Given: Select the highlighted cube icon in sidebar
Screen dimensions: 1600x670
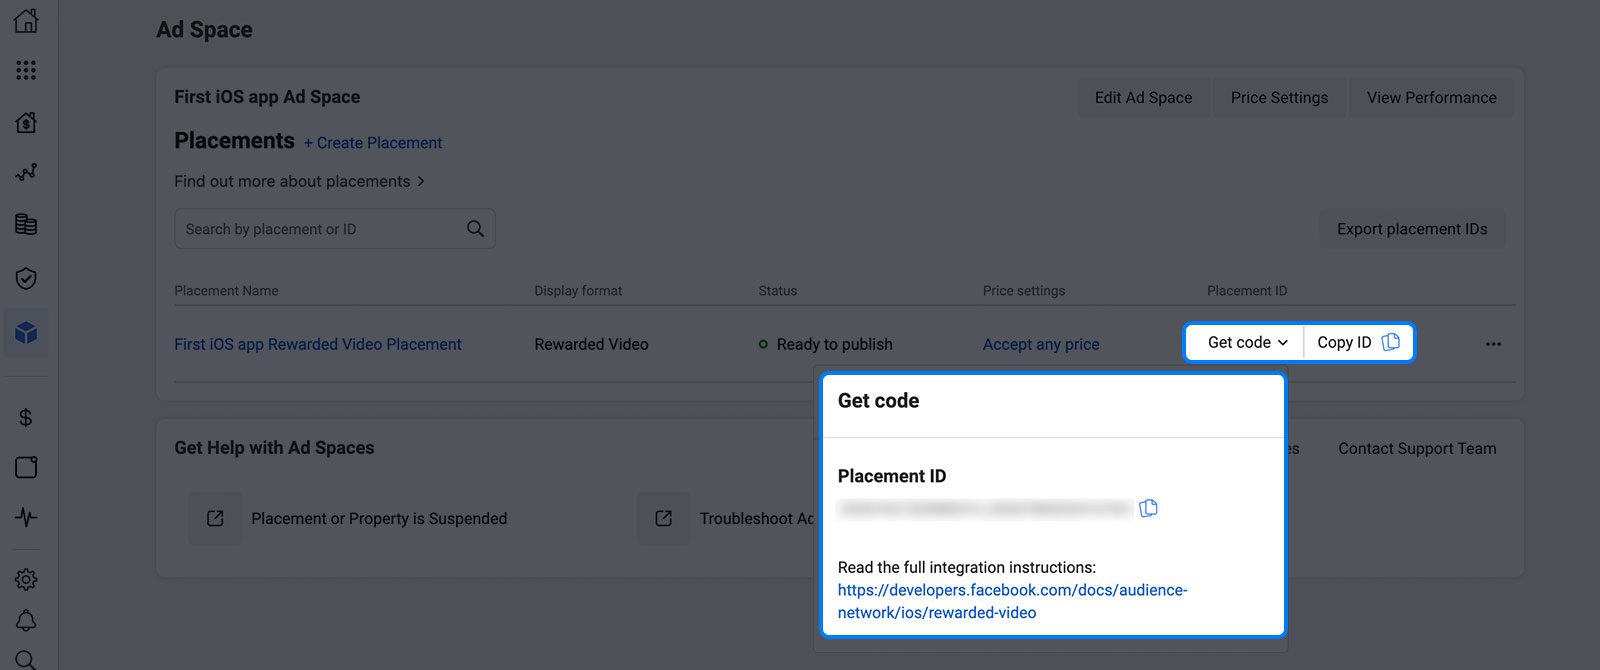Looking at the screenshot, I should 26,333.
